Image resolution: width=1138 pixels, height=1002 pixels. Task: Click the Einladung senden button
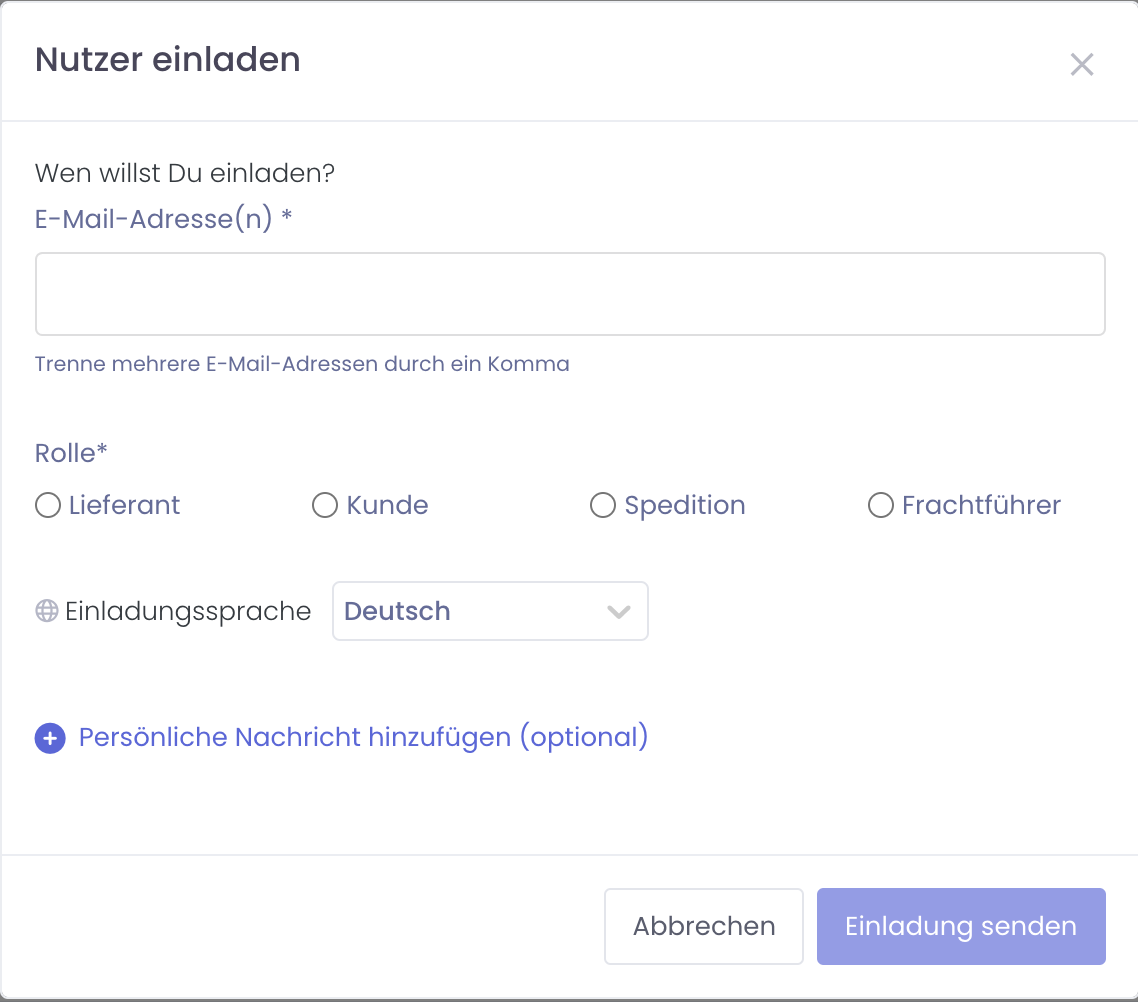[x=961, y=926]
